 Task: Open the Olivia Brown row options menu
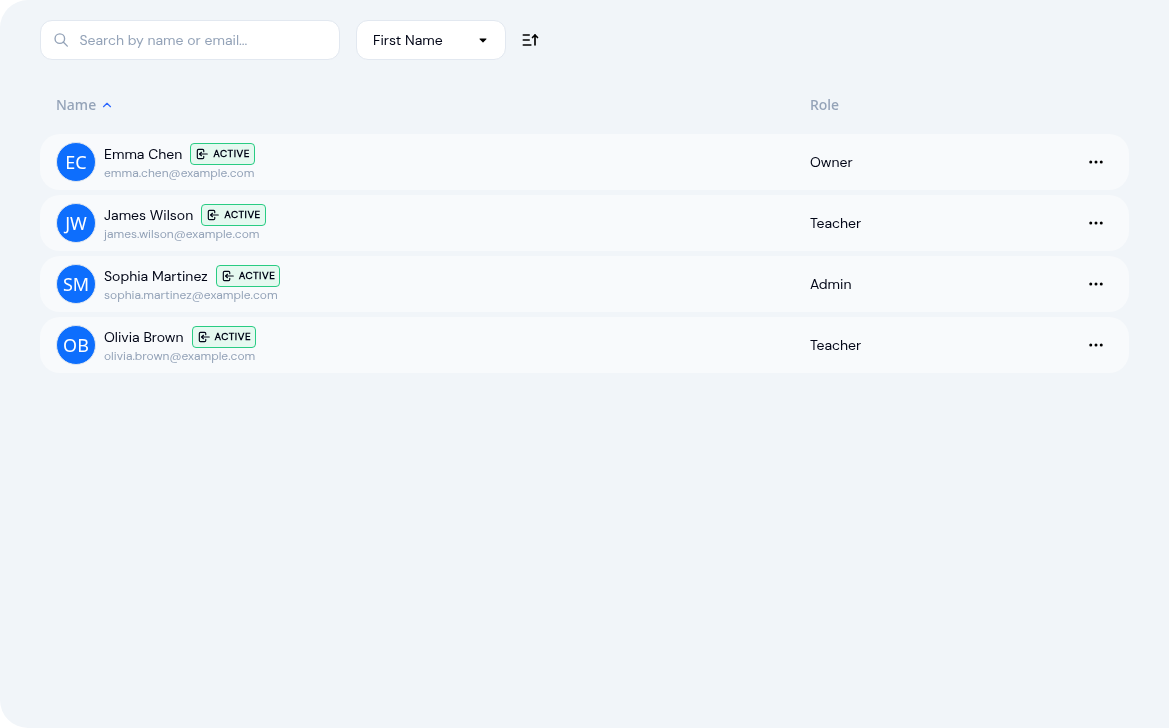(1095, 345)
